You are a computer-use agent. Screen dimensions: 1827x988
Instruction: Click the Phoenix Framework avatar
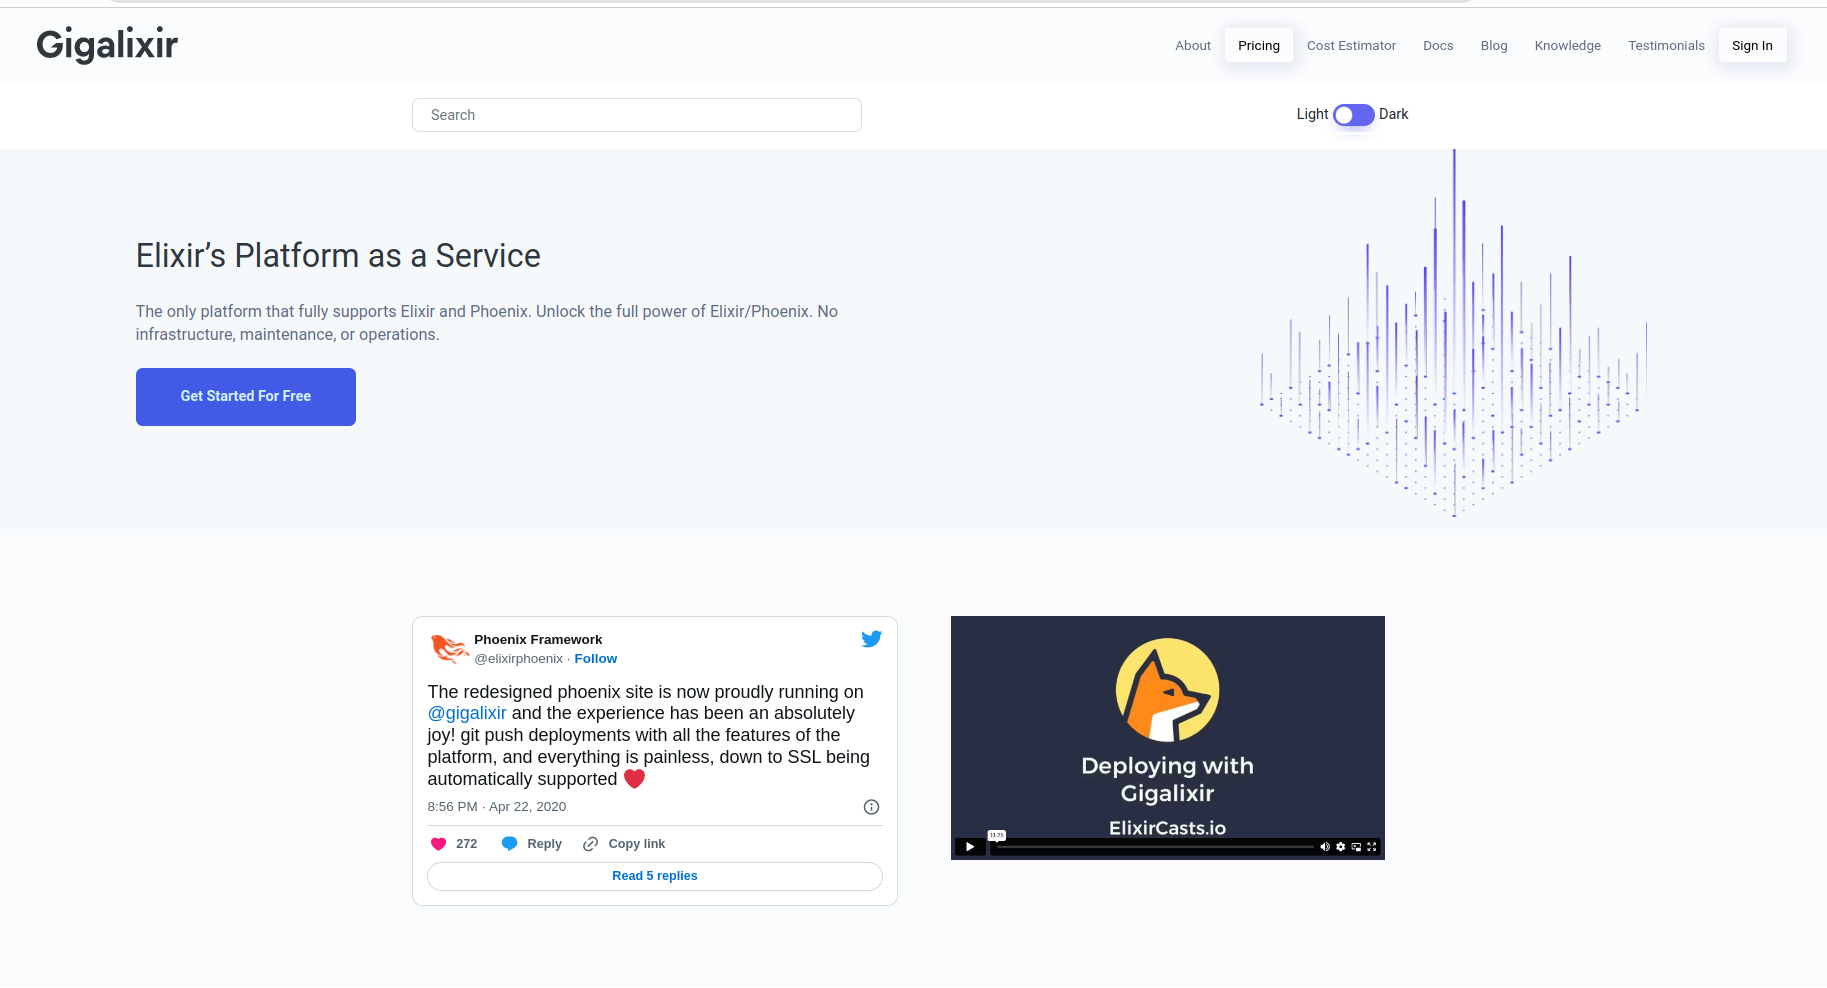(x=449, y=649)
